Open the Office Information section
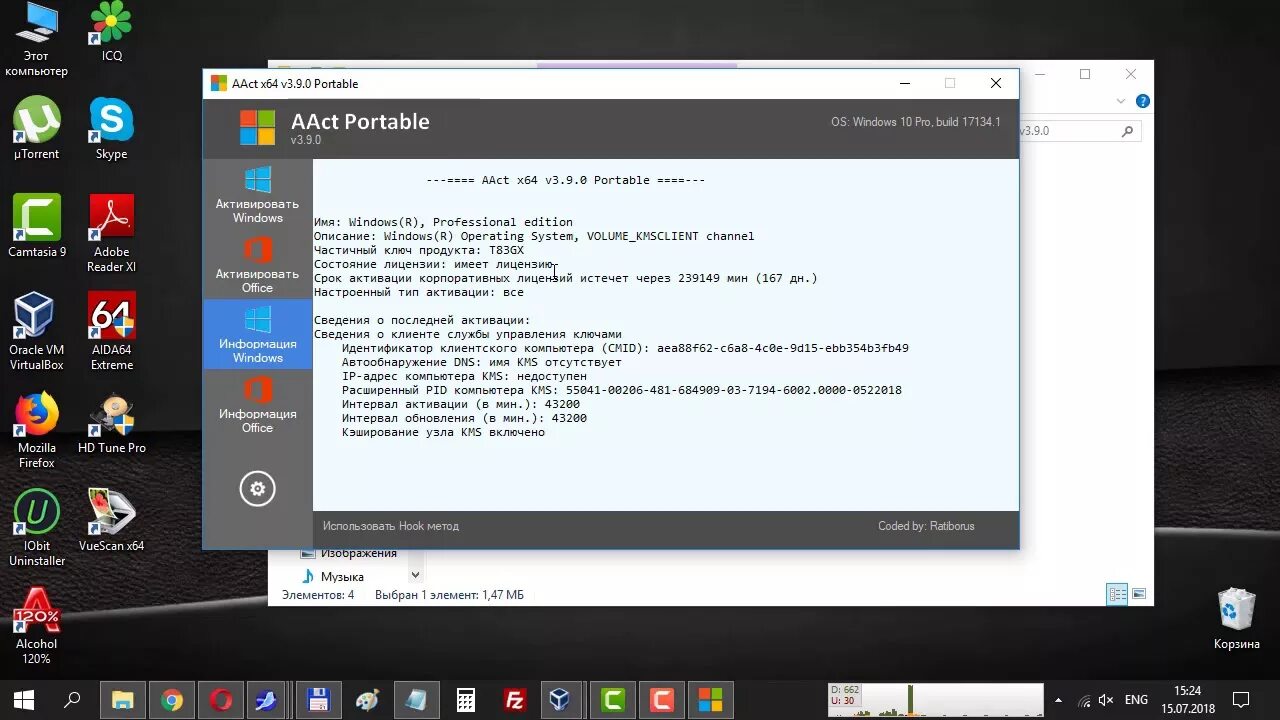 pyautogui.click(x=258, y=405)
